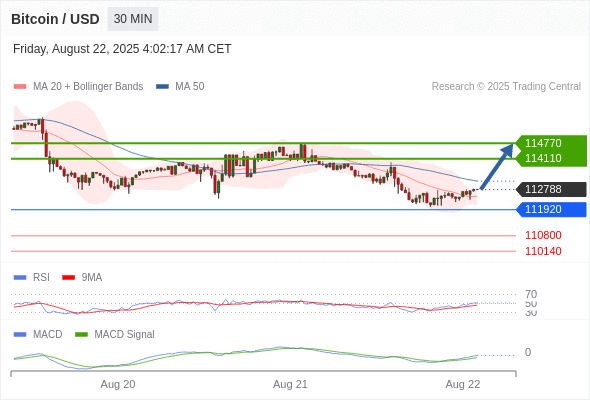Click the MA 50 blue legend swatch
The height and width of the screenshot is (400, 590).
[162, 87]
